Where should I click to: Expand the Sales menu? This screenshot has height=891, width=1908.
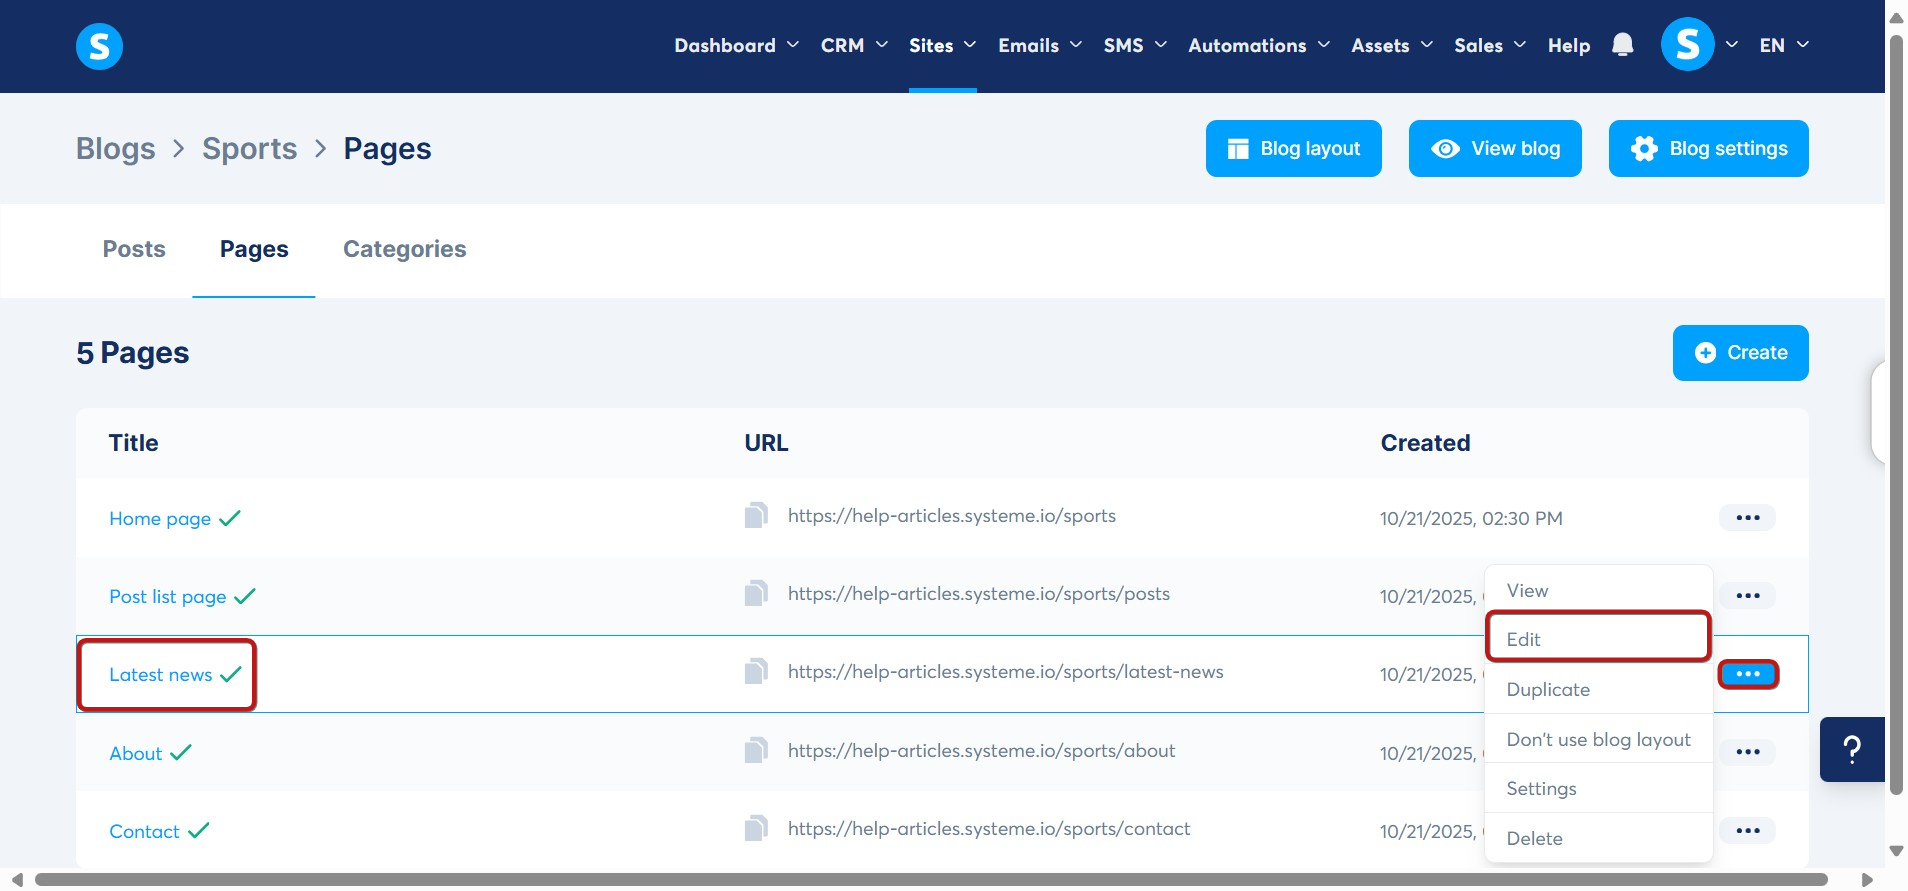click(1490, 45)
